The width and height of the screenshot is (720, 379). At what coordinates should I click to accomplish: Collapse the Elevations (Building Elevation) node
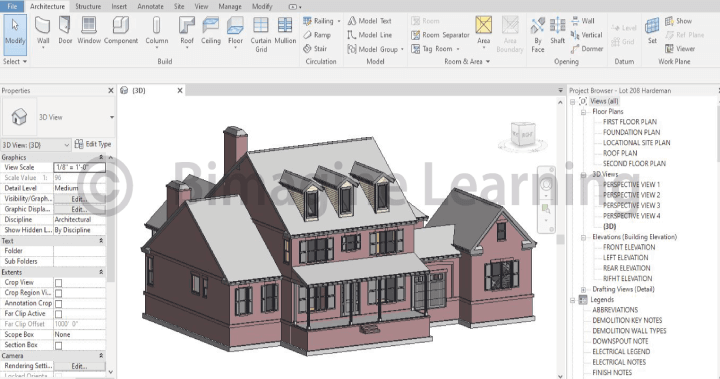[583, 237]
